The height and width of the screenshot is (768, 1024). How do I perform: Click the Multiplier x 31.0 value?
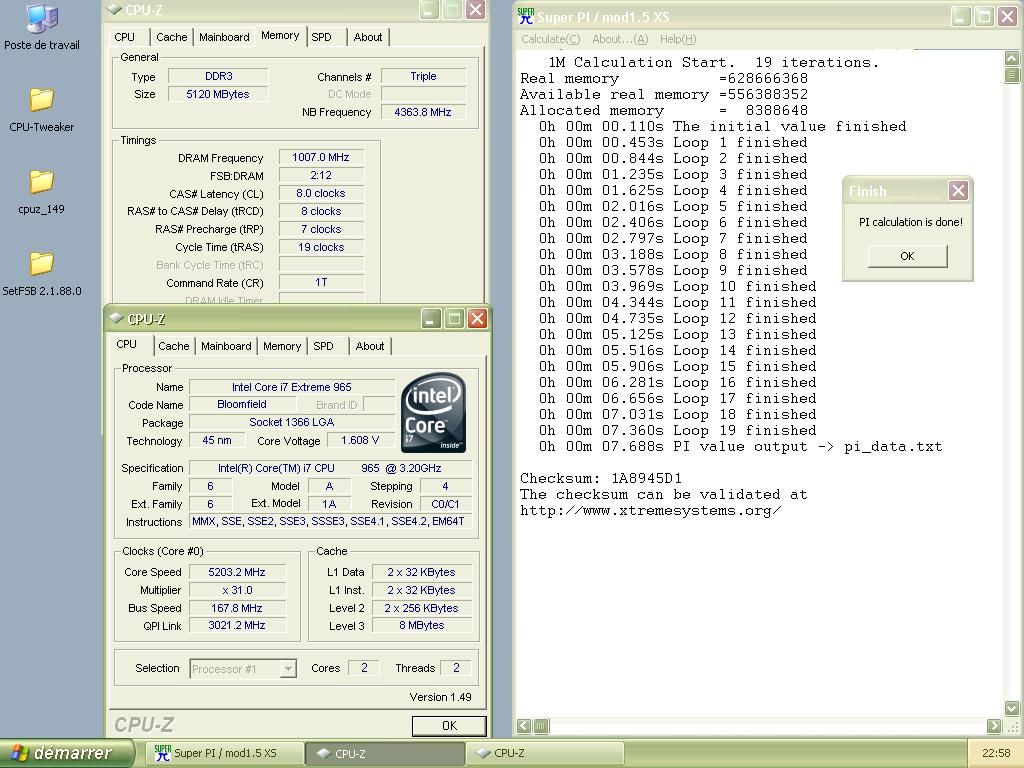pos(237,590)
